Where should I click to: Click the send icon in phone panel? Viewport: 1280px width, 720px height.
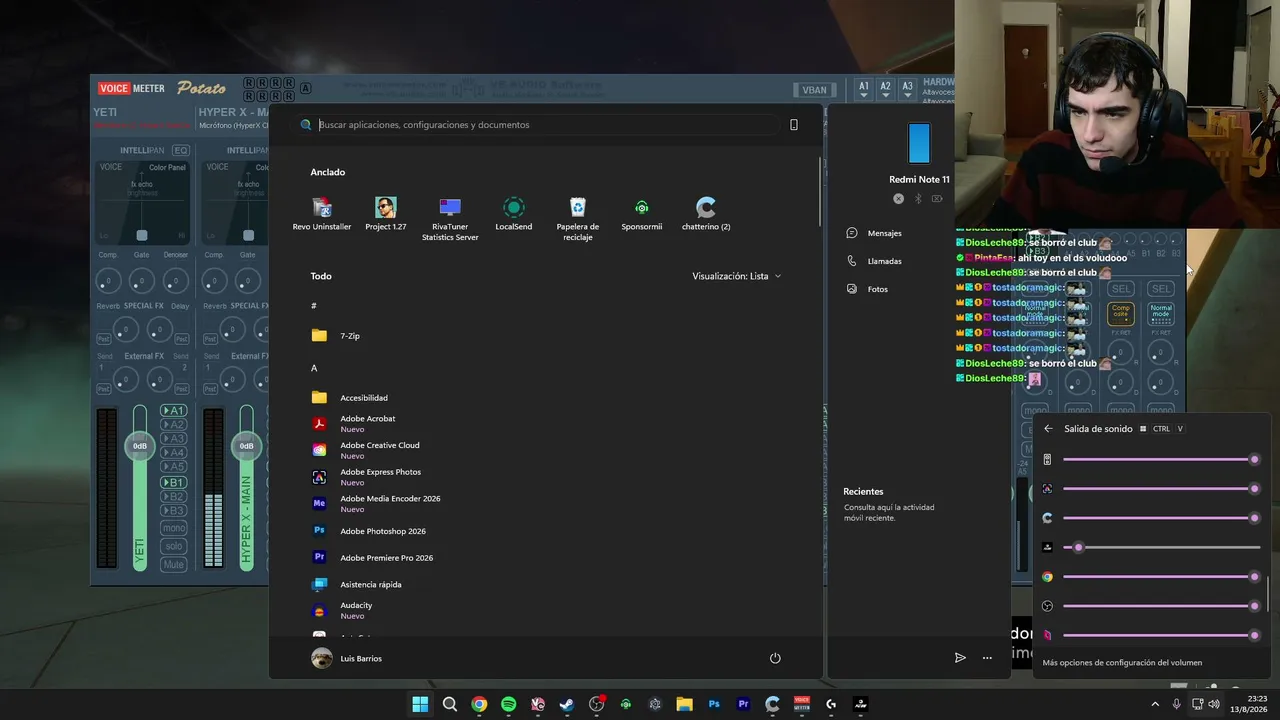coord(960,658)
